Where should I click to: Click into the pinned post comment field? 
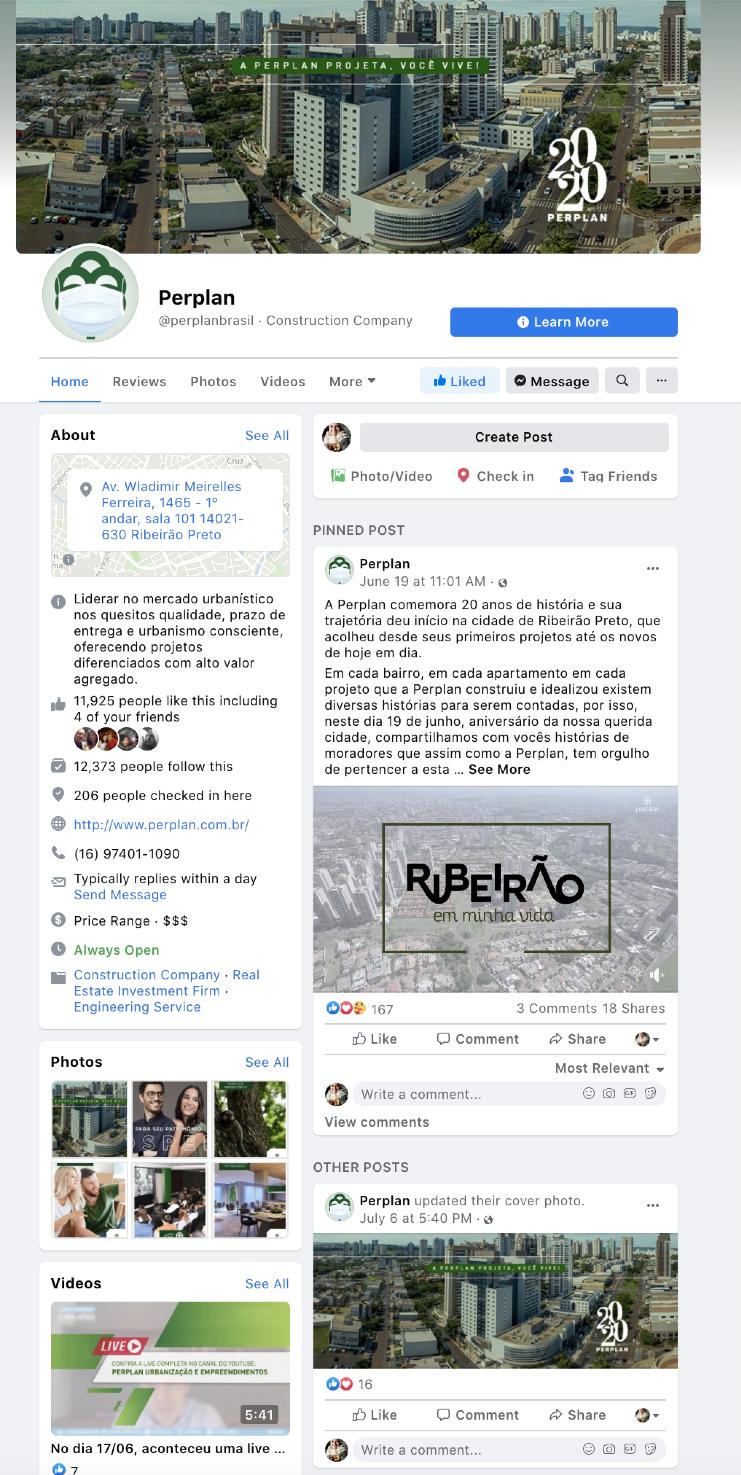click(x=467, y=1094)
